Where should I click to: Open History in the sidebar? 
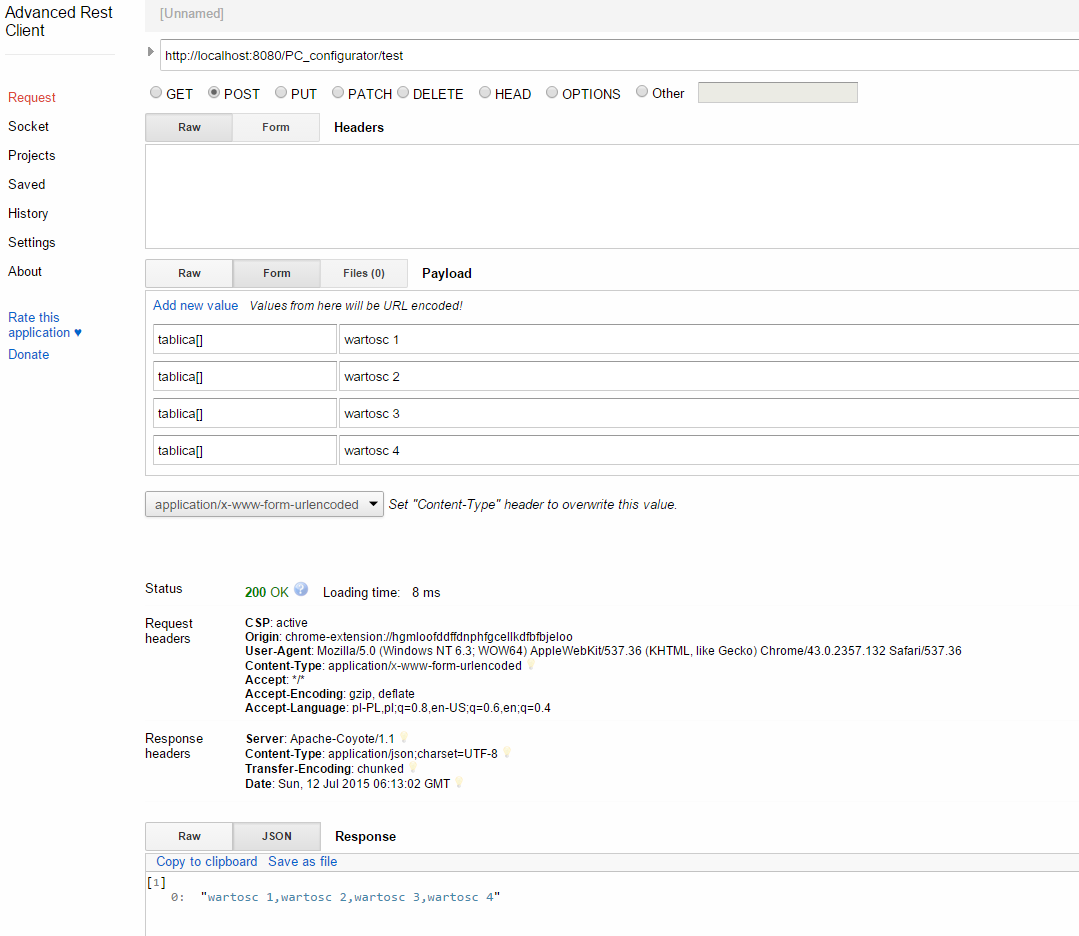coord(28,213)
